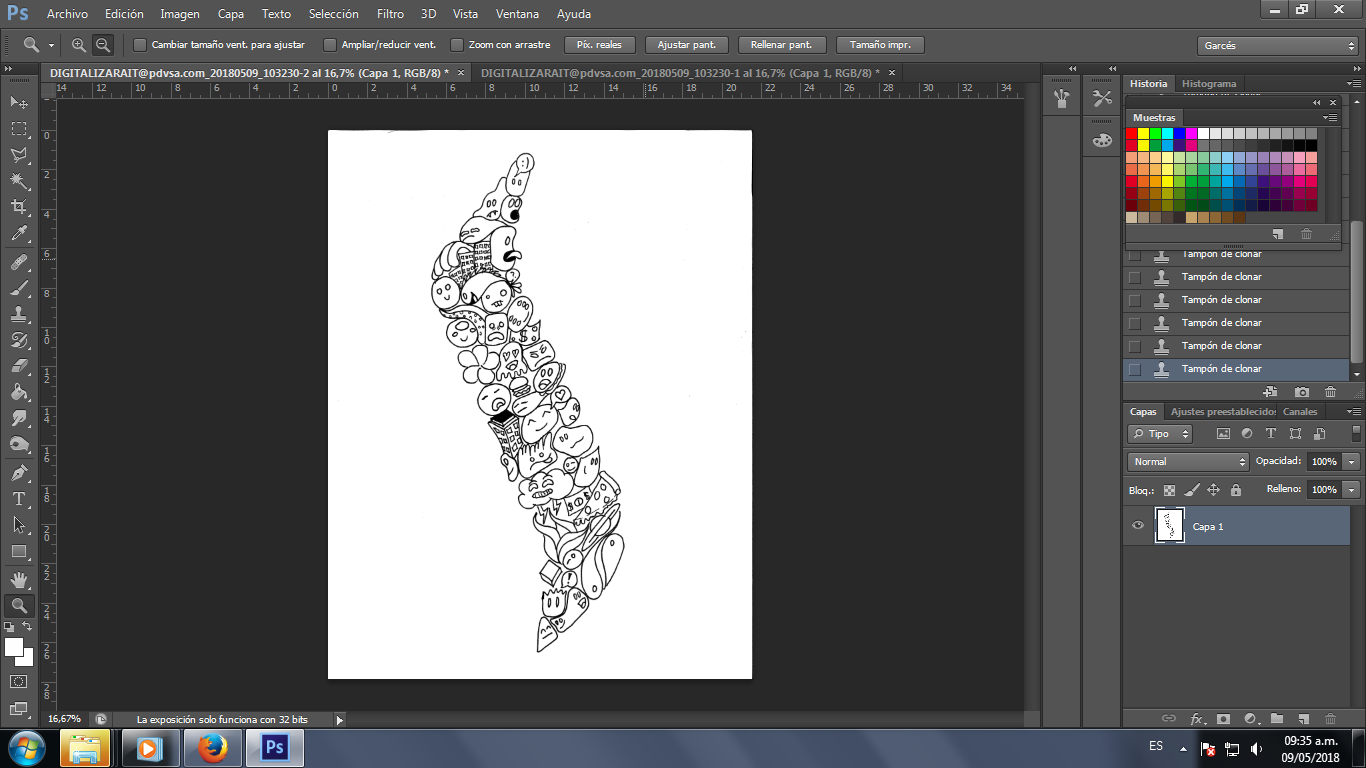Select the History Brush tool
This screenshot has height=768, width=1366.
(19, 340)
